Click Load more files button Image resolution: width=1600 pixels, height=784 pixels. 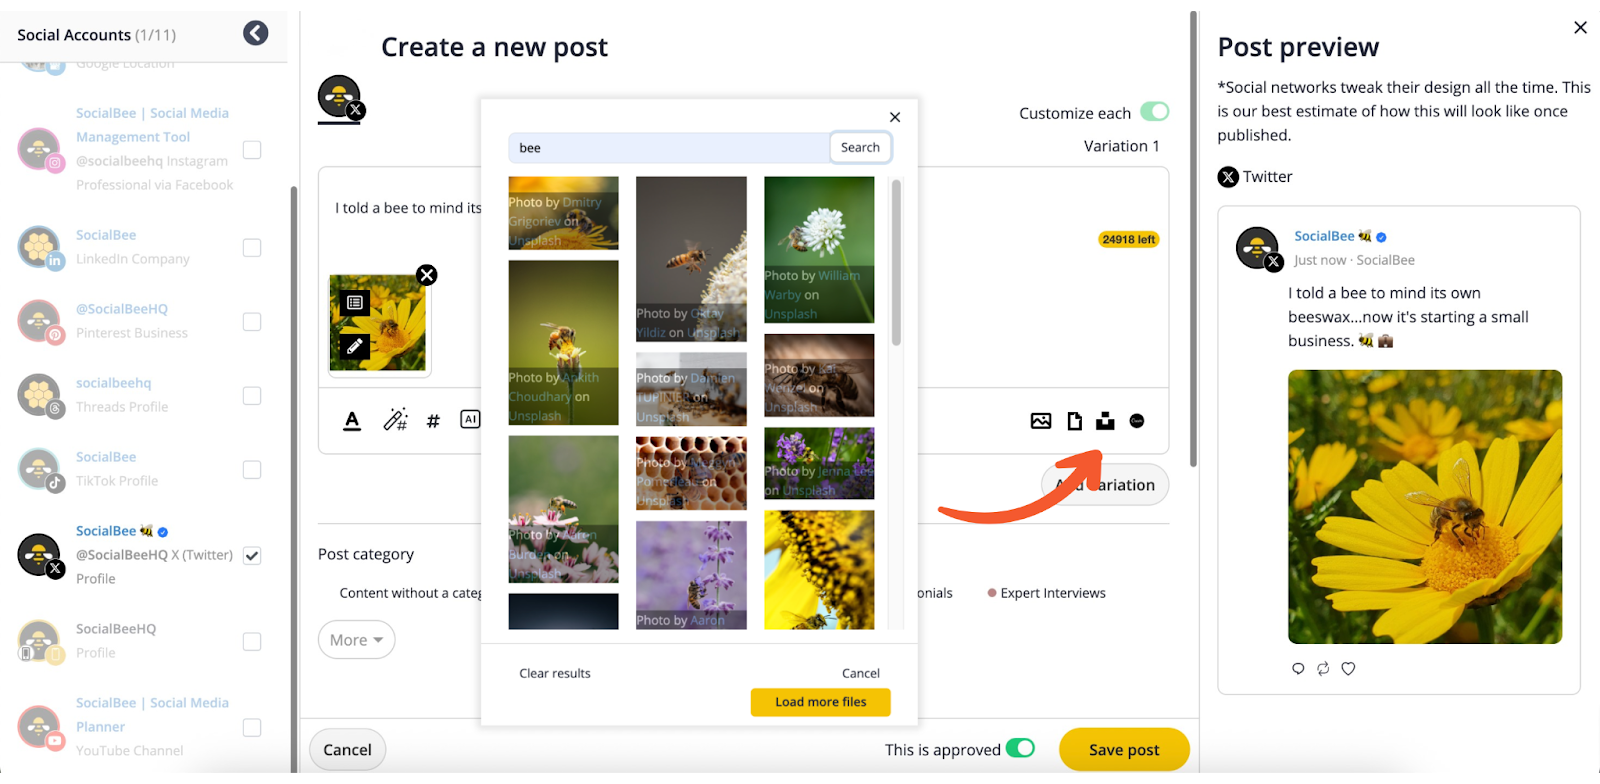coord(821,702)
